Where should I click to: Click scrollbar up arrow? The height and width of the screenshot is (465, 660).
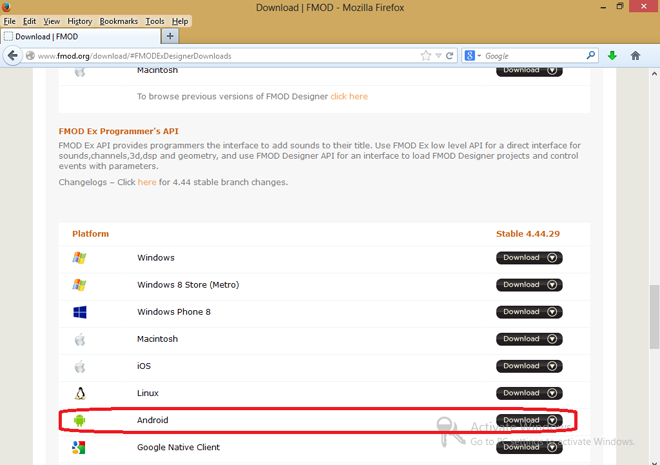(x=654, y=74)
